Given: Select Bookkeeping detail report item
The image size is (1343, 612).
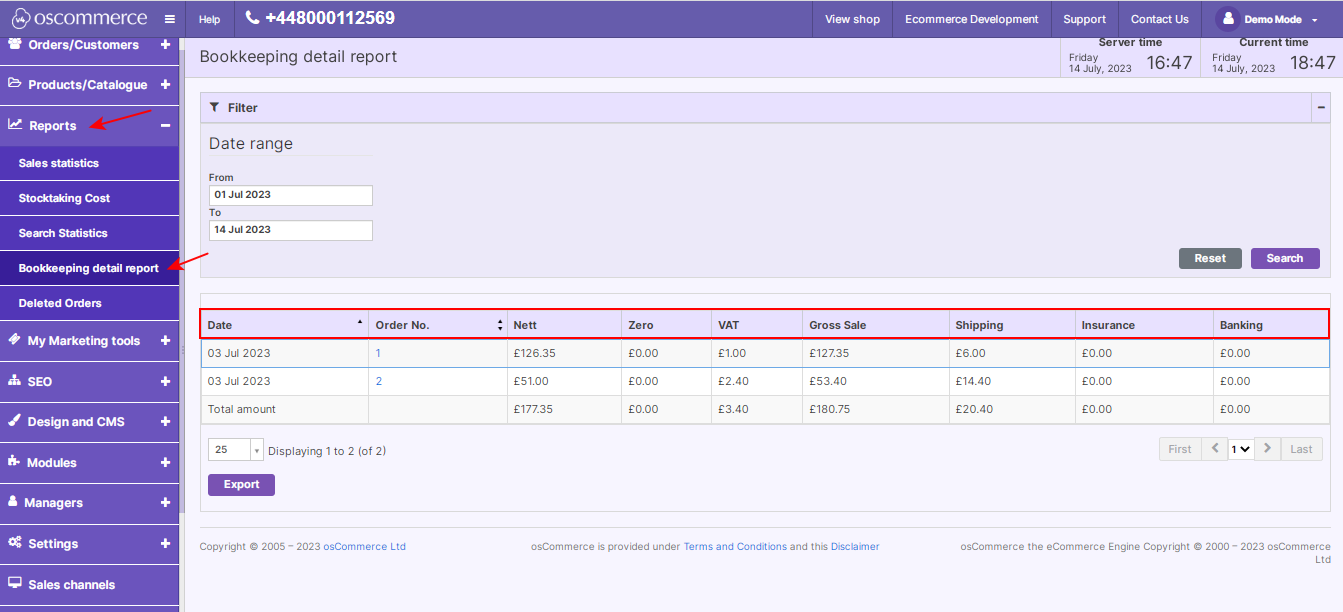Looking at the screenshot, I should click(90, 268).
